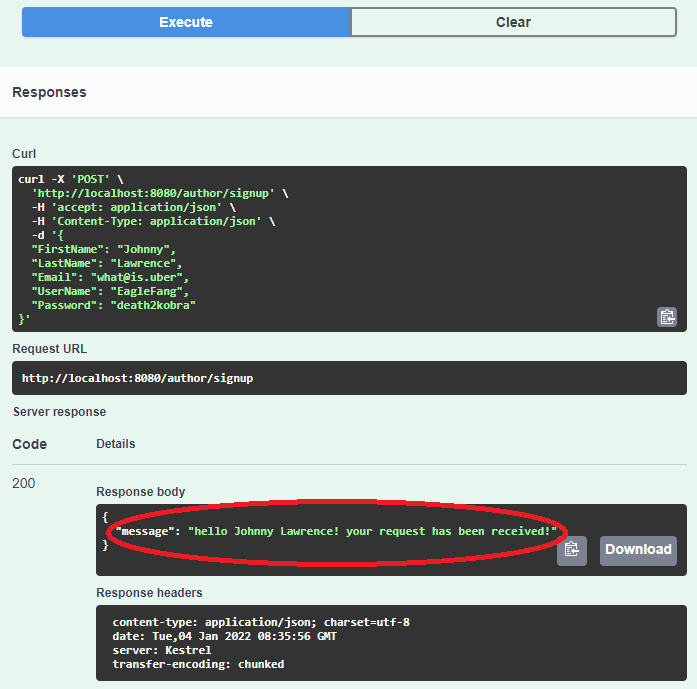The width and height of the screenshot is (697, 689).
Task: Click the response message hello Johnny Lawrence text
Action: [x=373, y=531]
